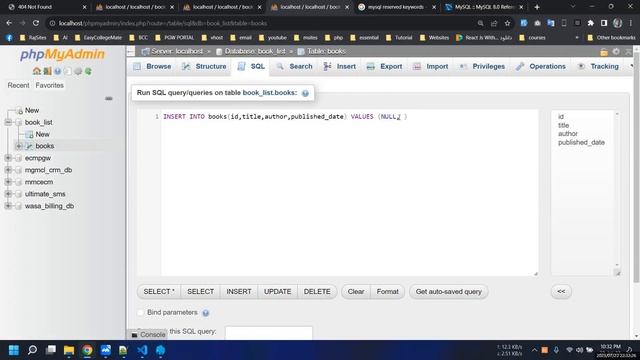640x360 pixels.
Task: Open Chrome side panel icon
Action: click(604, 23)
